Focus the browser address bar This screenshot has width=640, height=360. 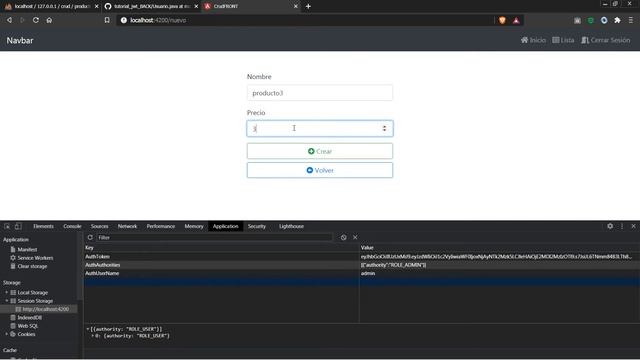(x=306, y=20)
